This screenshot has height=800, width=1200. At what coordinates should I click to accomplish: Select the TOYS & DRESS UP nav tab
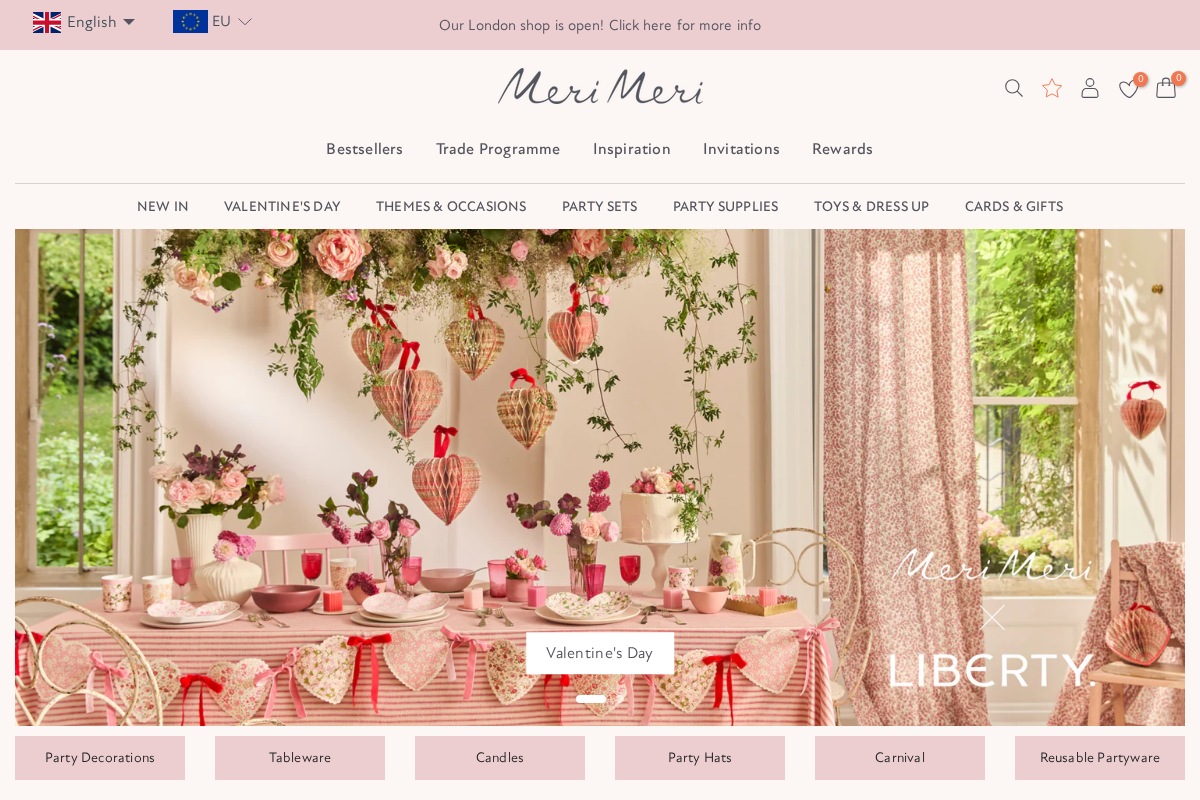[x=871, y=206]
